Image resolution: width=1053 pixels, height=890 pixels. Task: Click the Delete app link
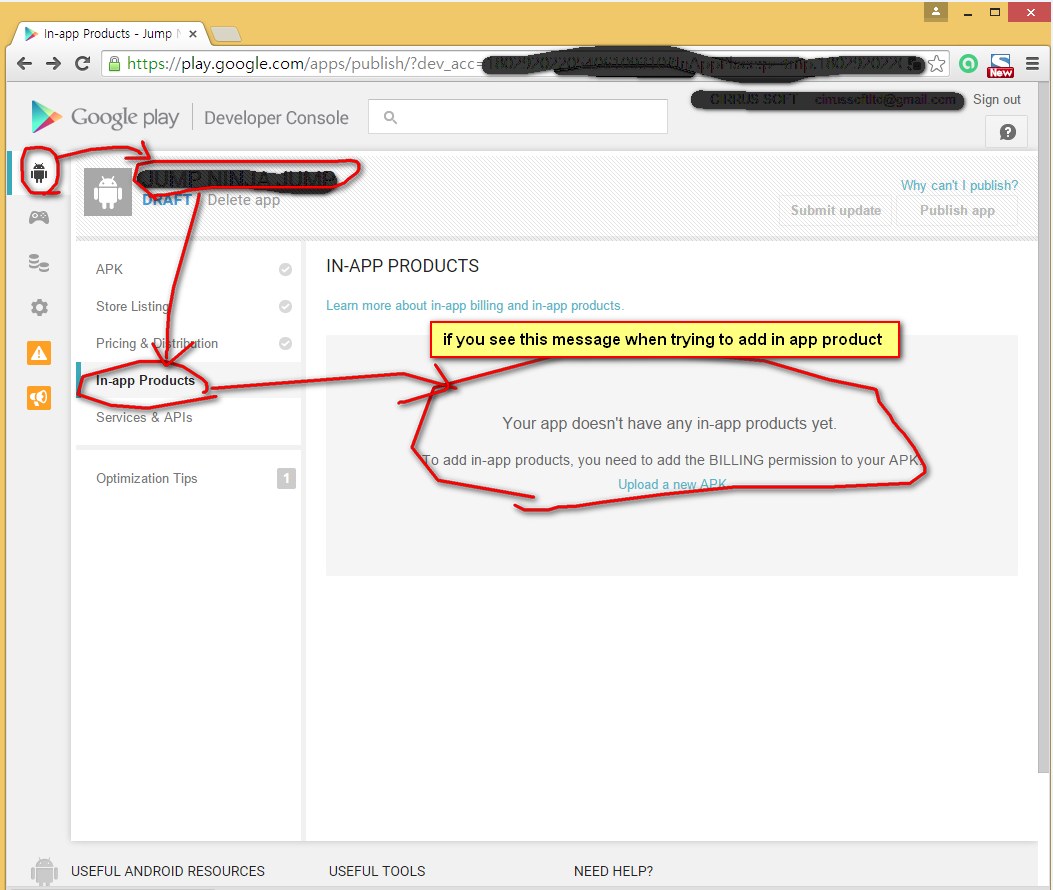tap(243, 200)
